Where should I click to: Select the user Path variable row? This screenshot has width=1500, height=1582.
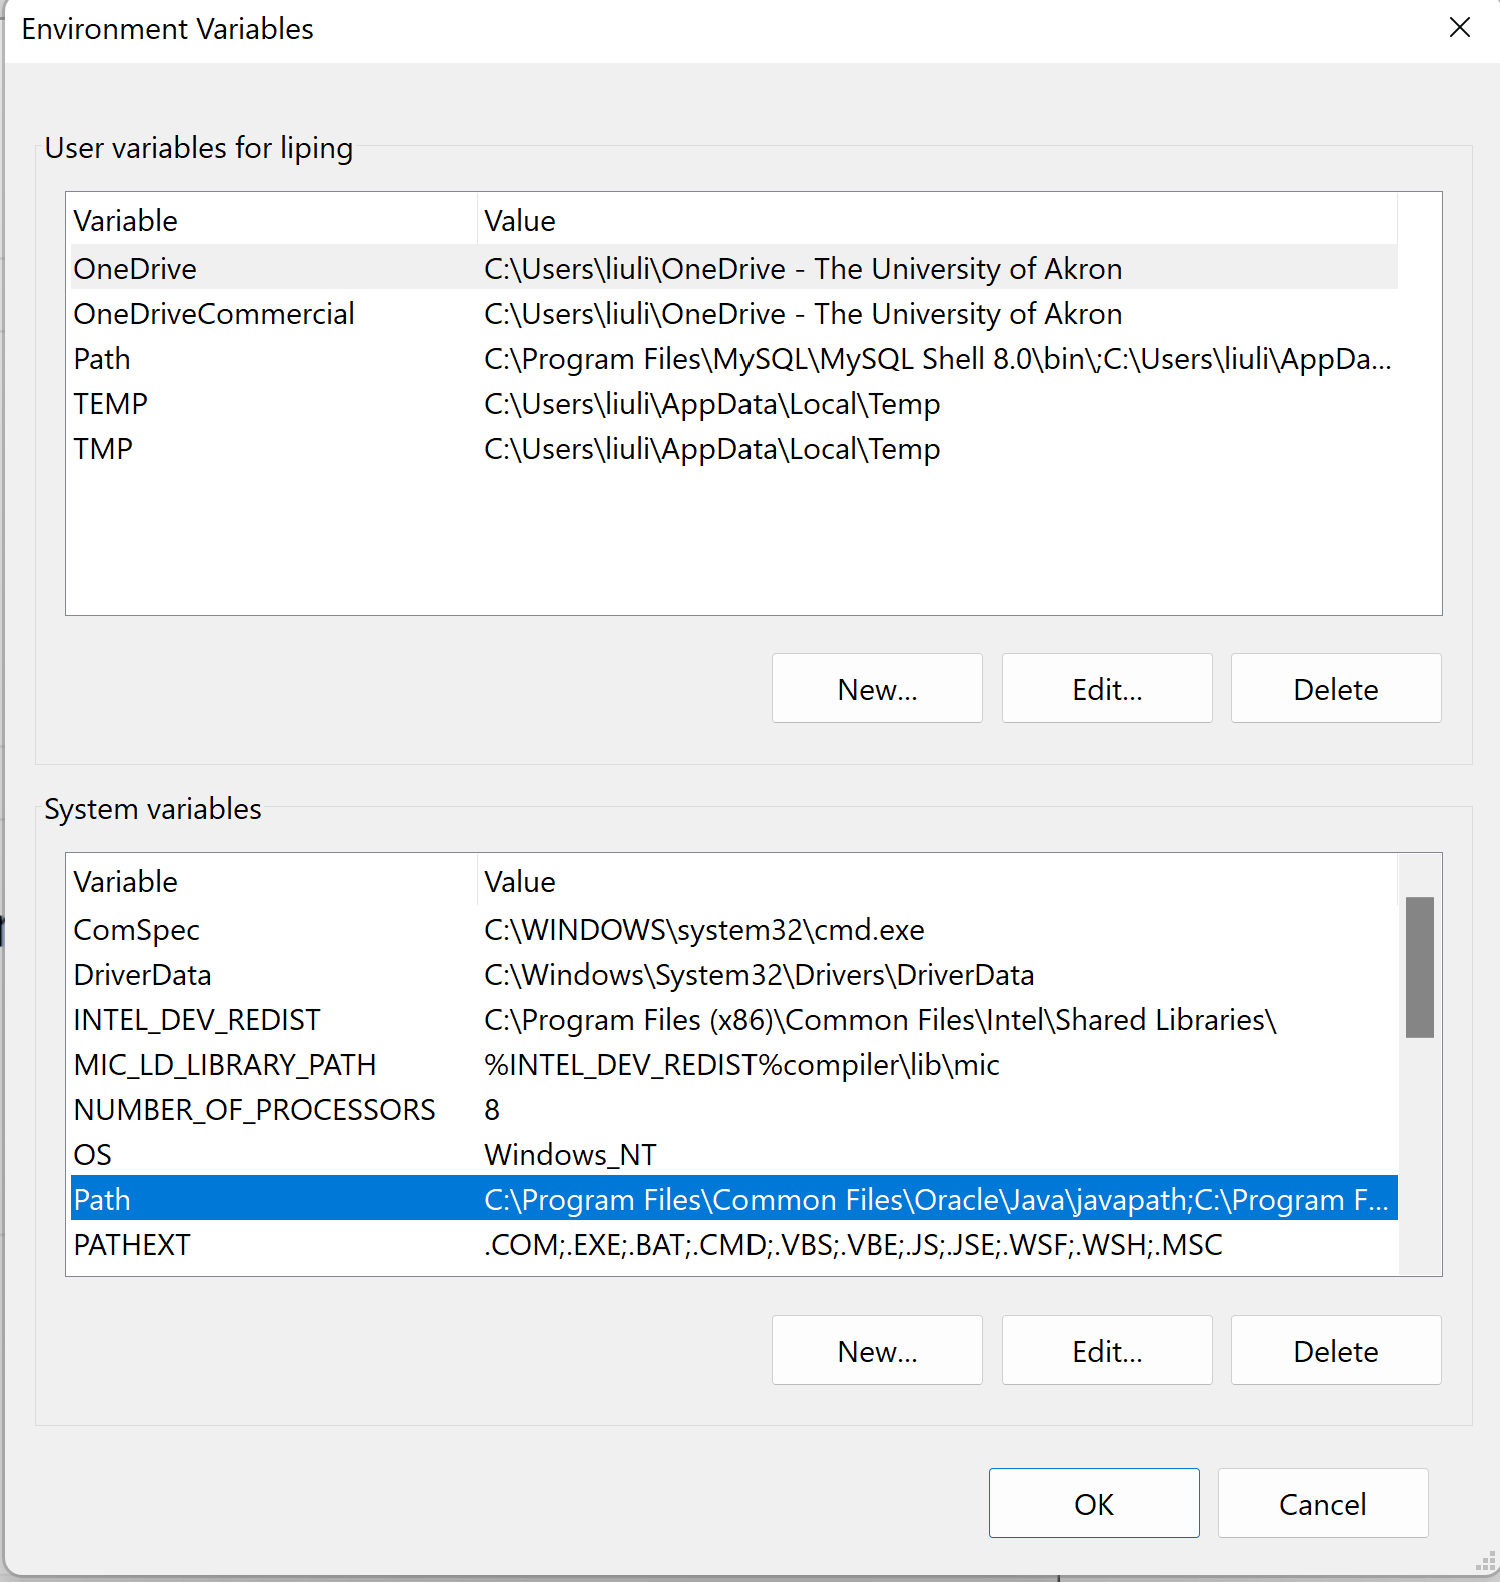tap(734, 358)
